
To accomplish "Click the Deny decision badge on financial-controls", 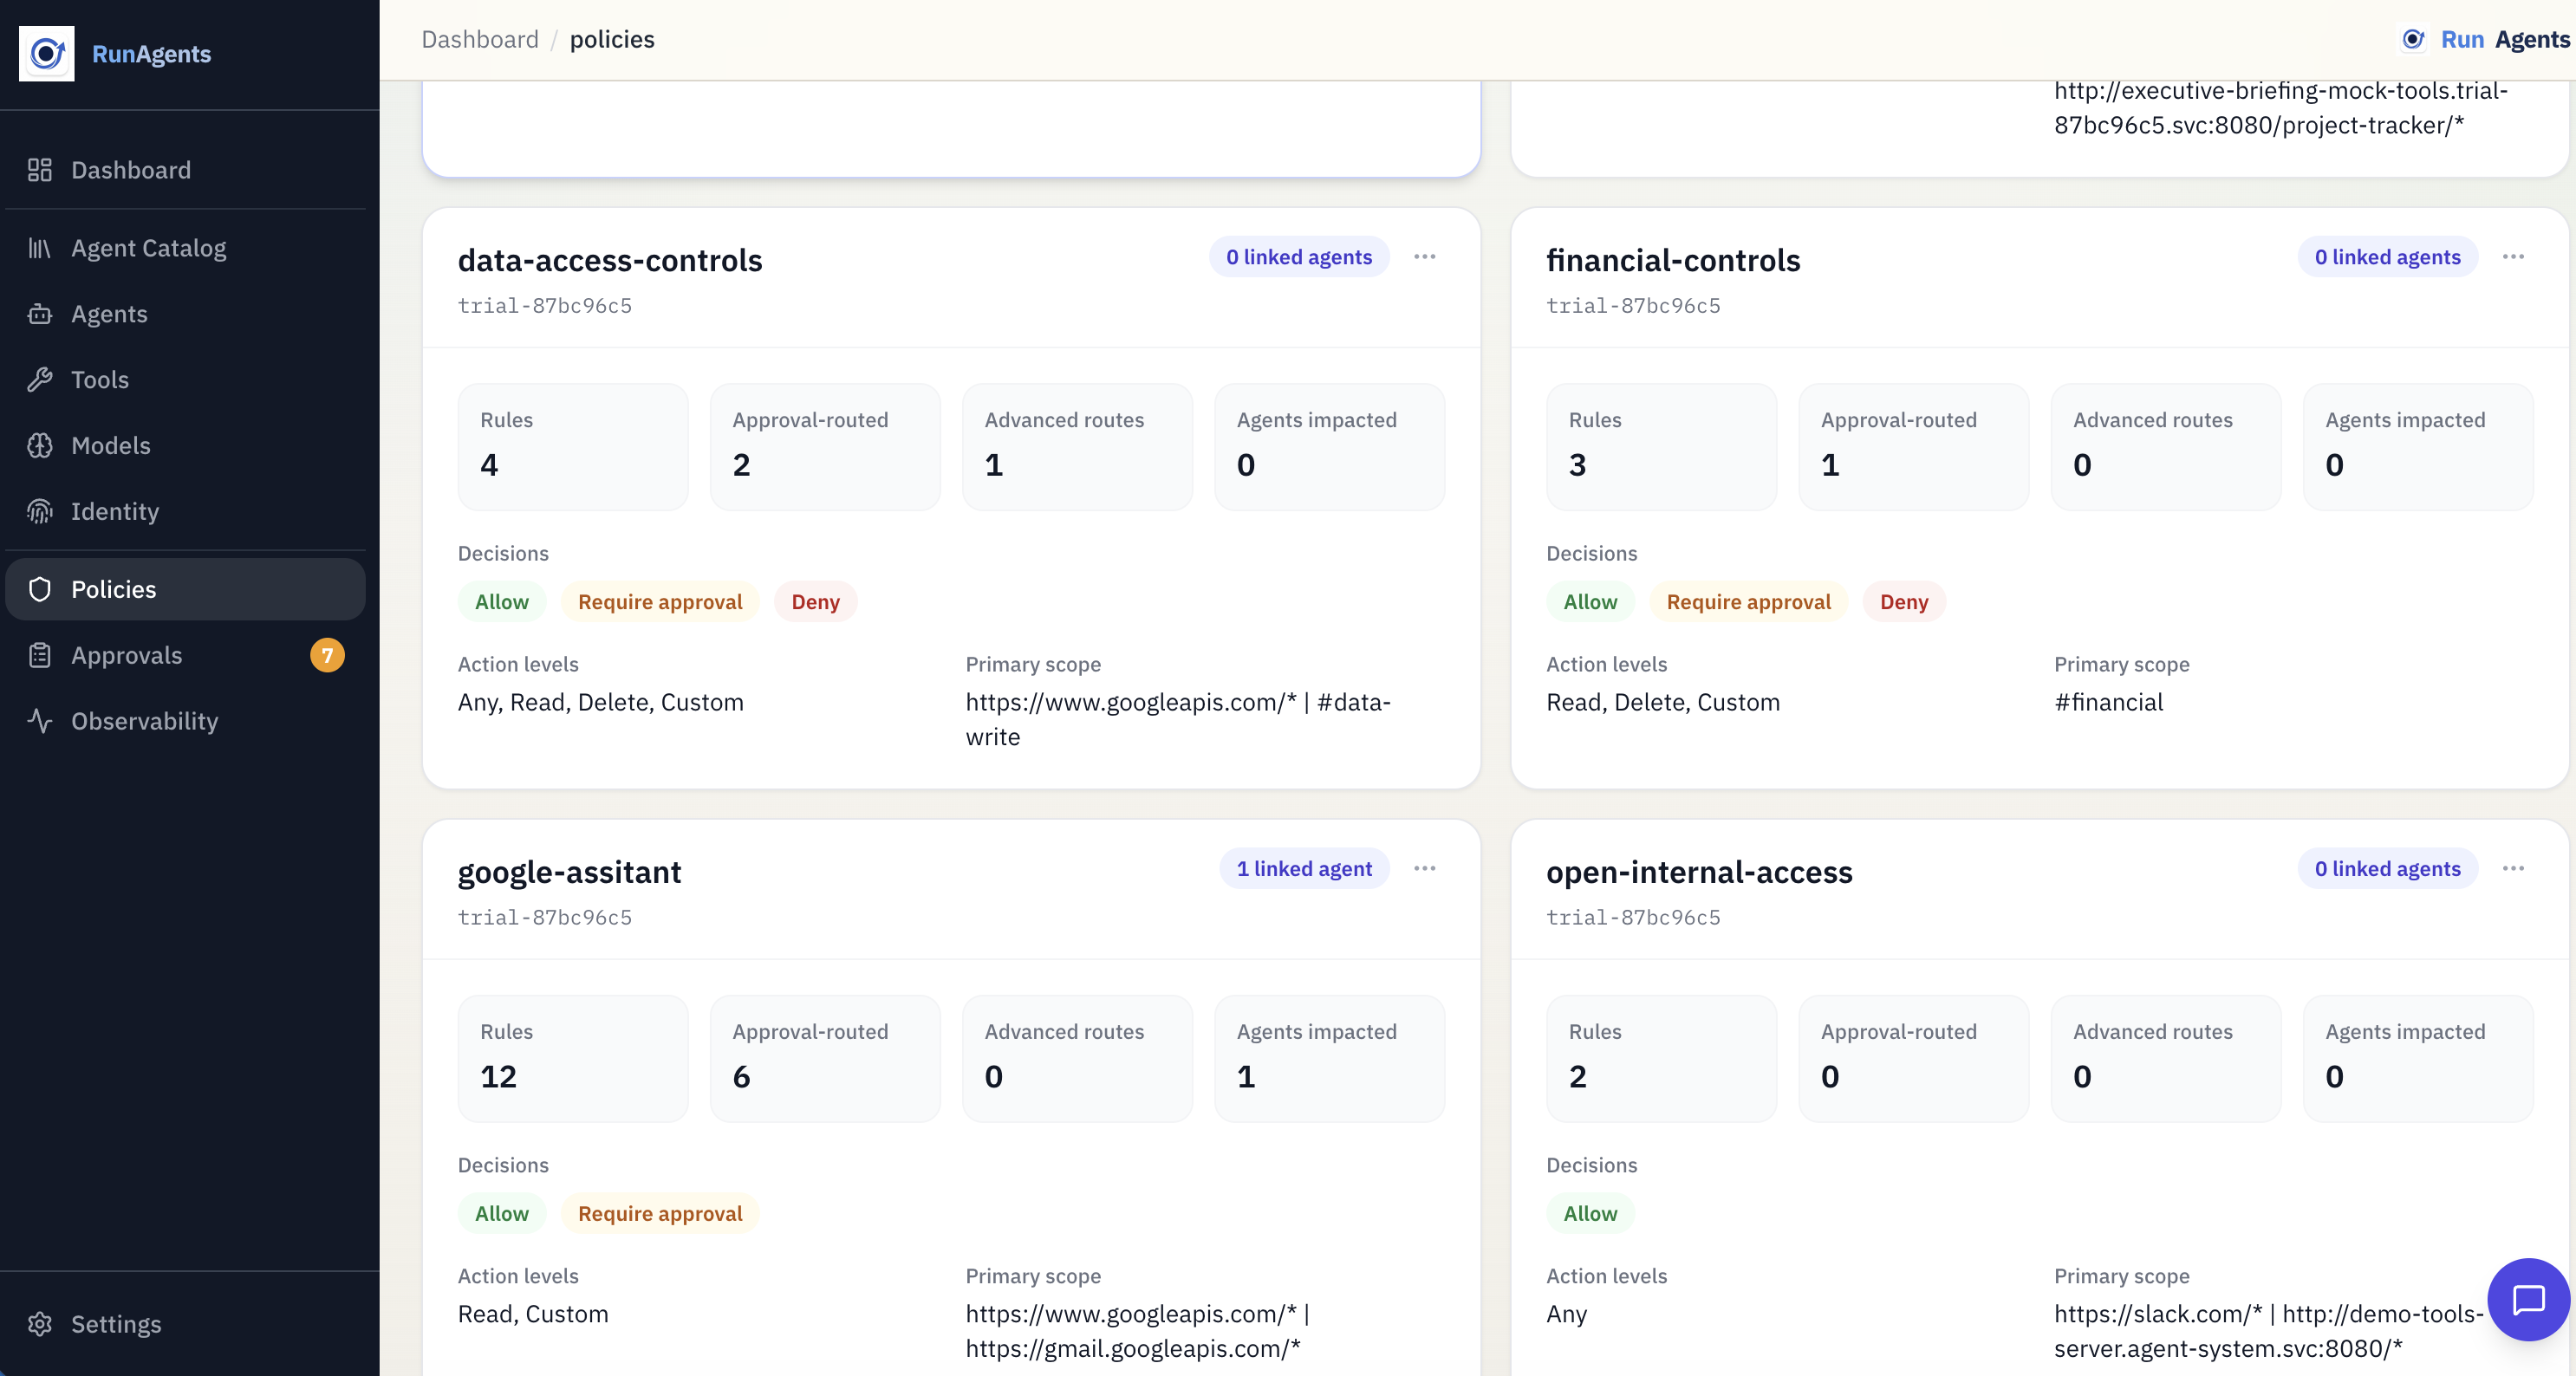I will click(1903, 601).
